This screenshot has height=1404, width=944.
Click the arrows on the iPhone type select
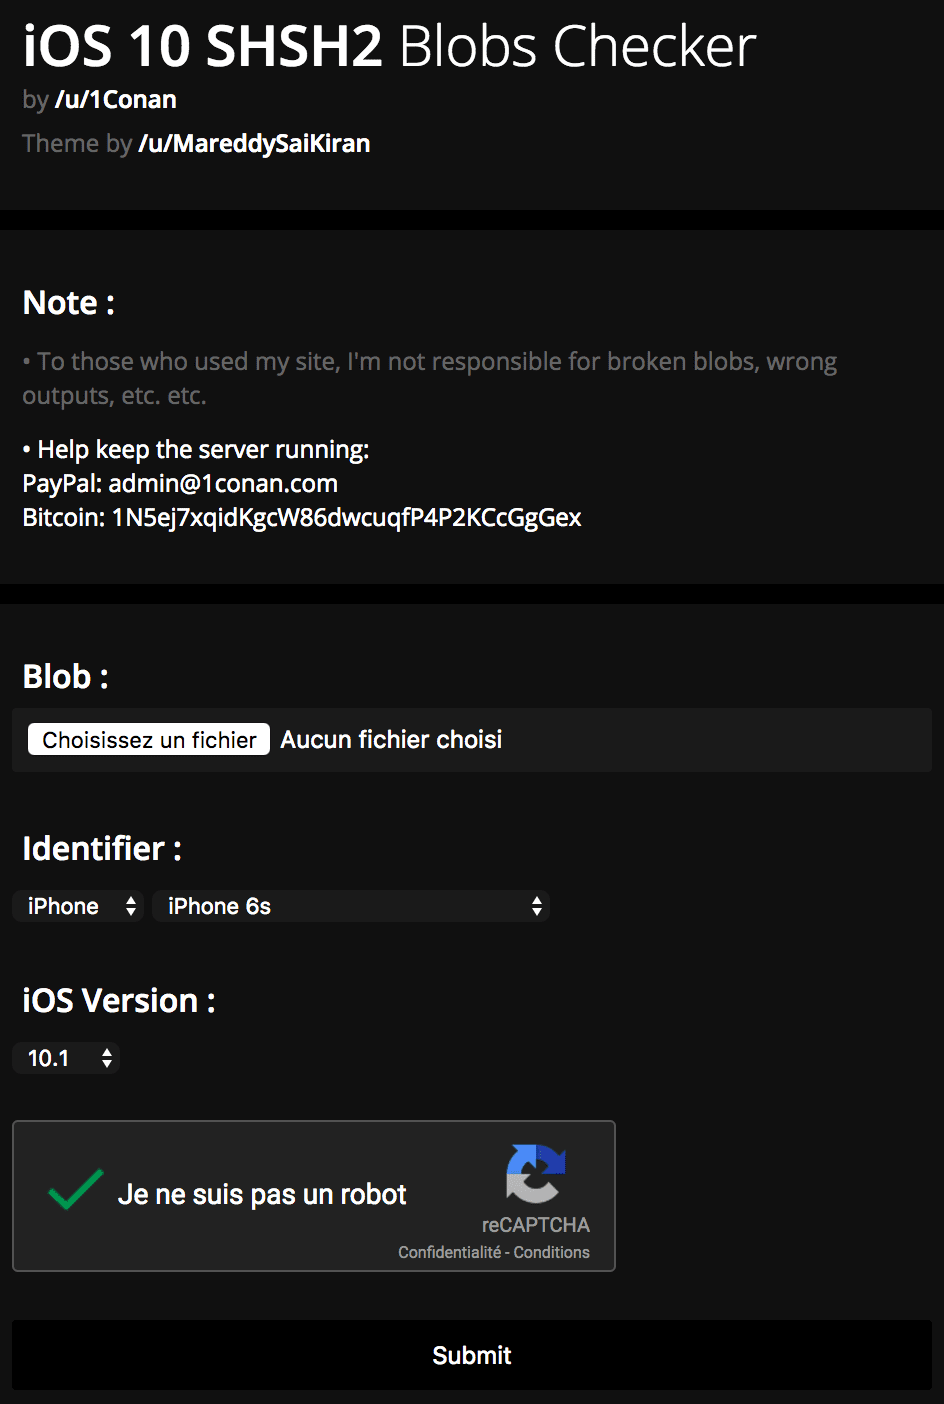131,906
